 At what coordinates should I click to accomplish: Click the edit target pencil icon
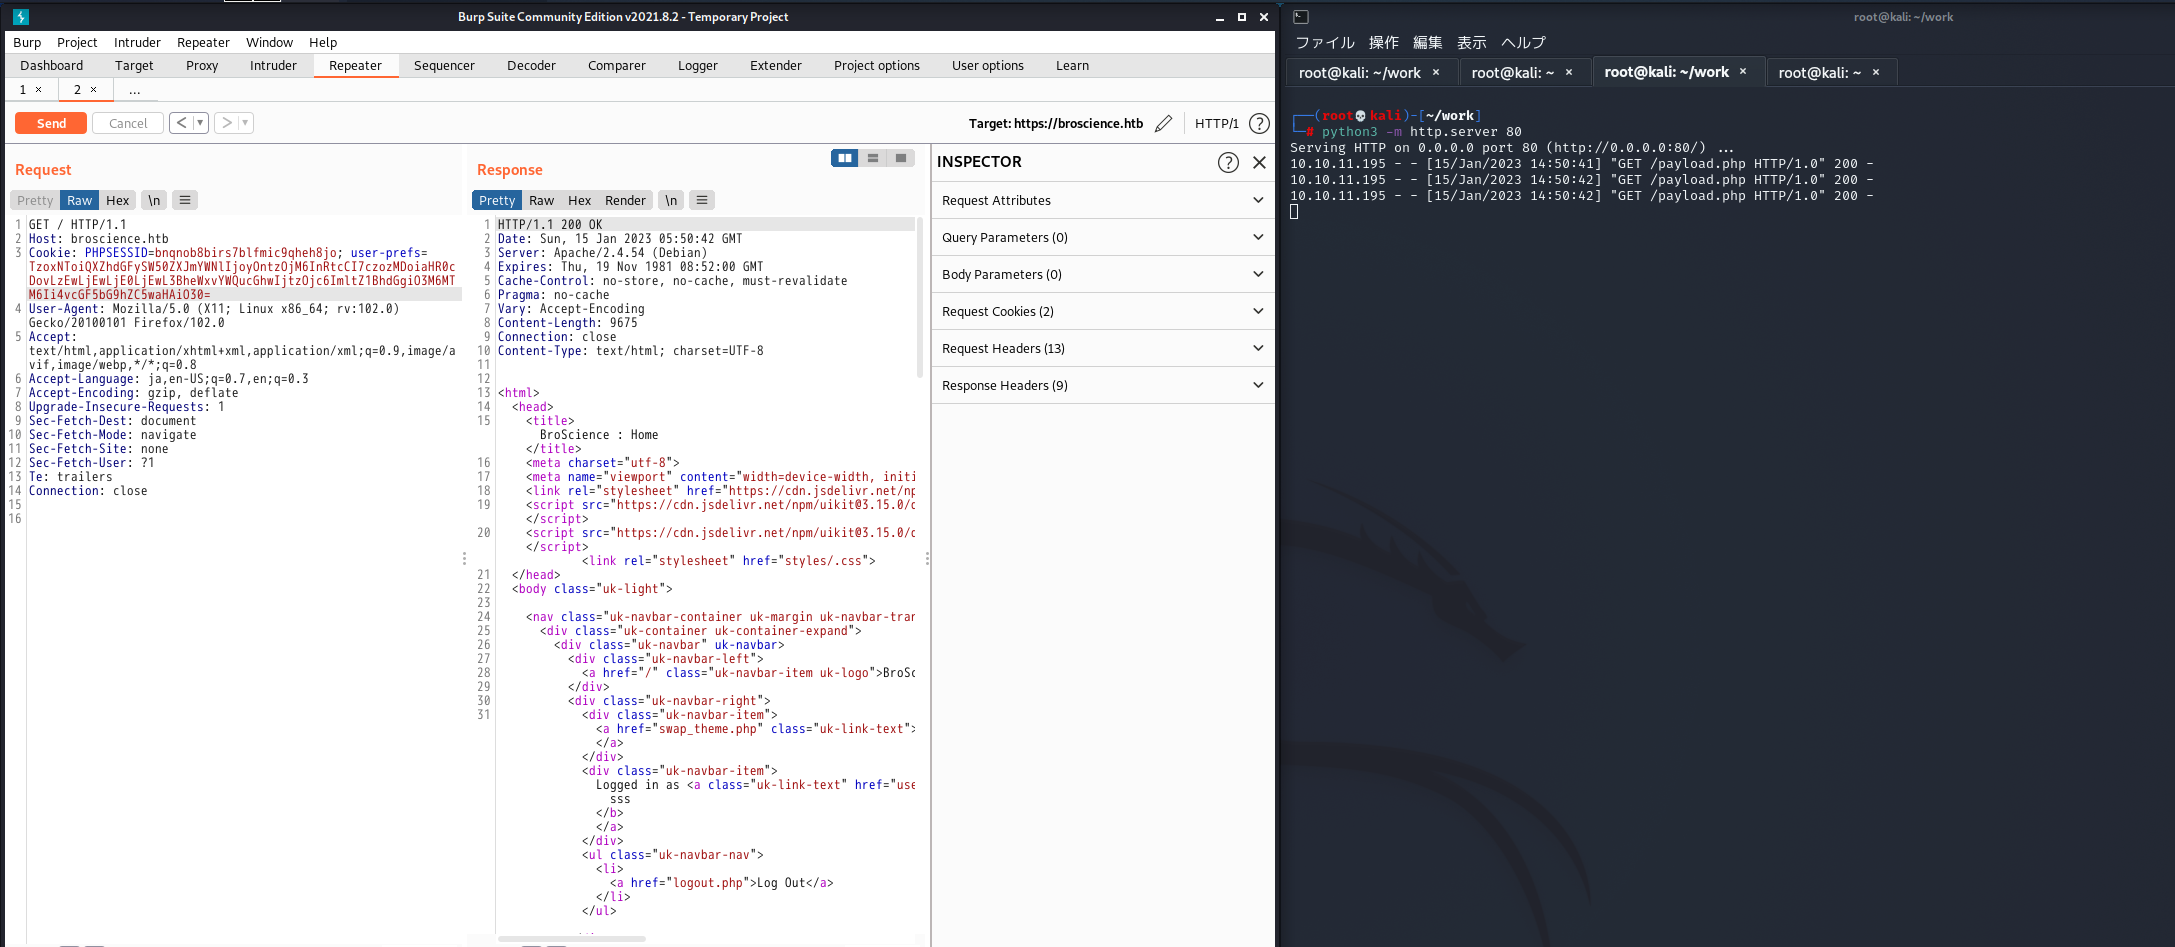coord(1163,123)
